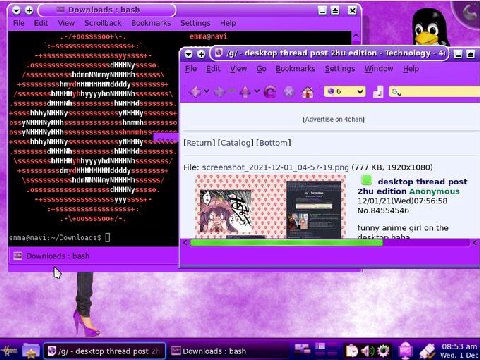Open the browser Window menu
Viewport: 480px width, 360px height.
(379, 69)
